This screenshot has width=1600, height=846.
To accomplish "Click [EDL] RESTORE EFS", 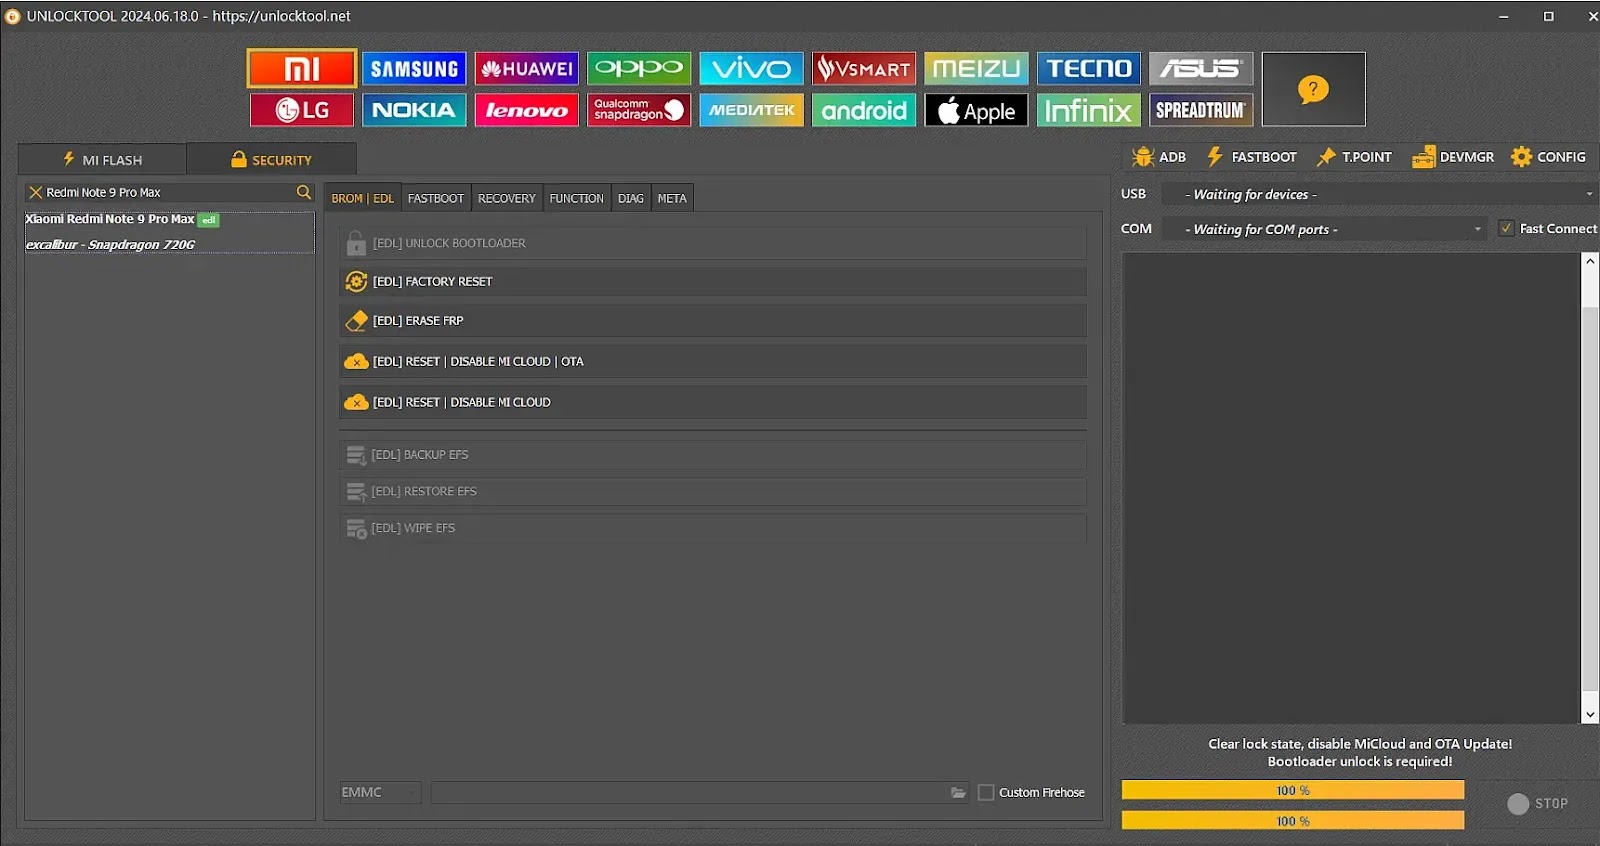I will coord(713,491).
